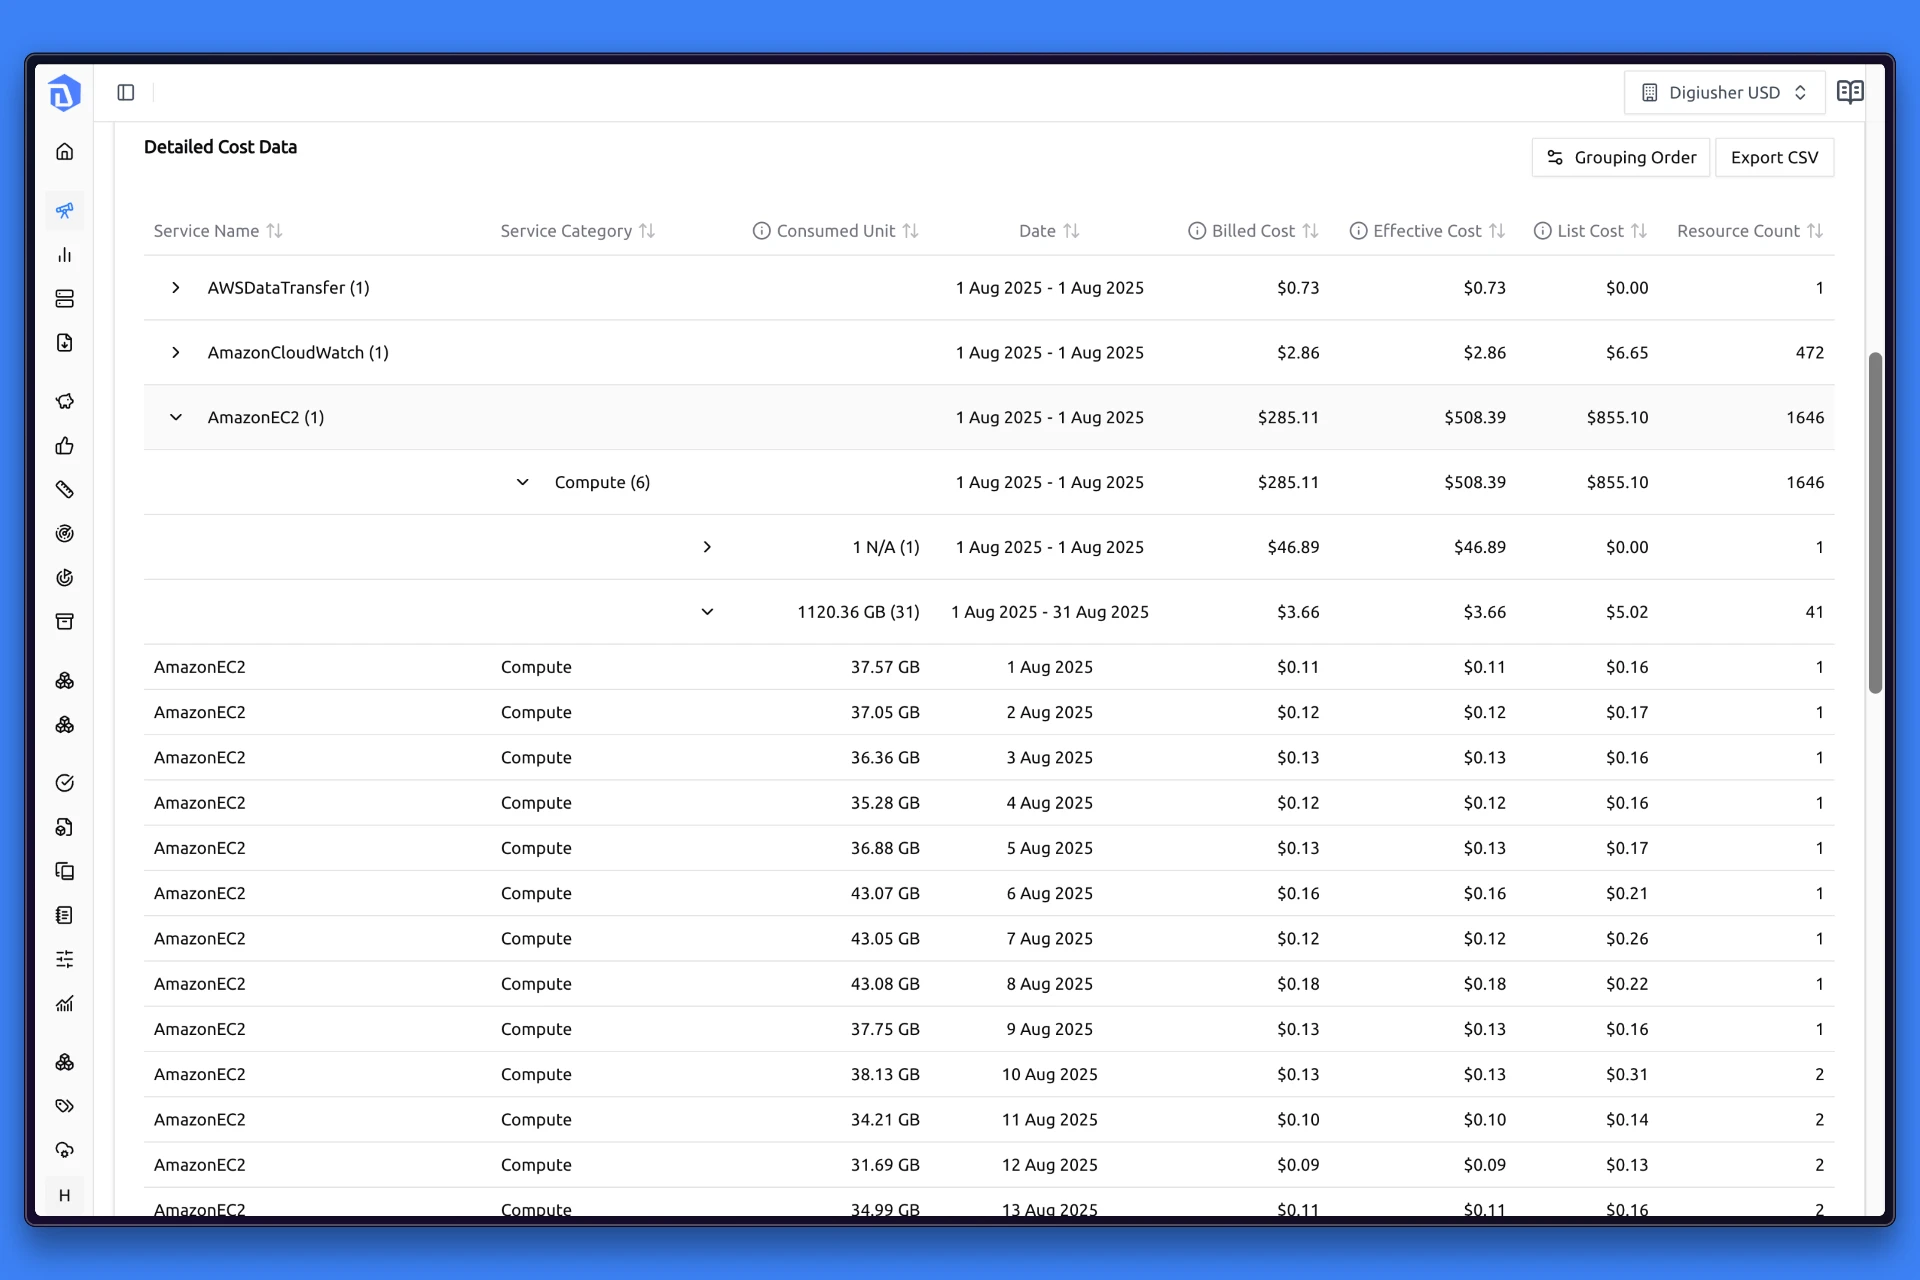The image size is (1920, 1280).
Task: Open the home icon in sidebar
Action: coord(65,152)
